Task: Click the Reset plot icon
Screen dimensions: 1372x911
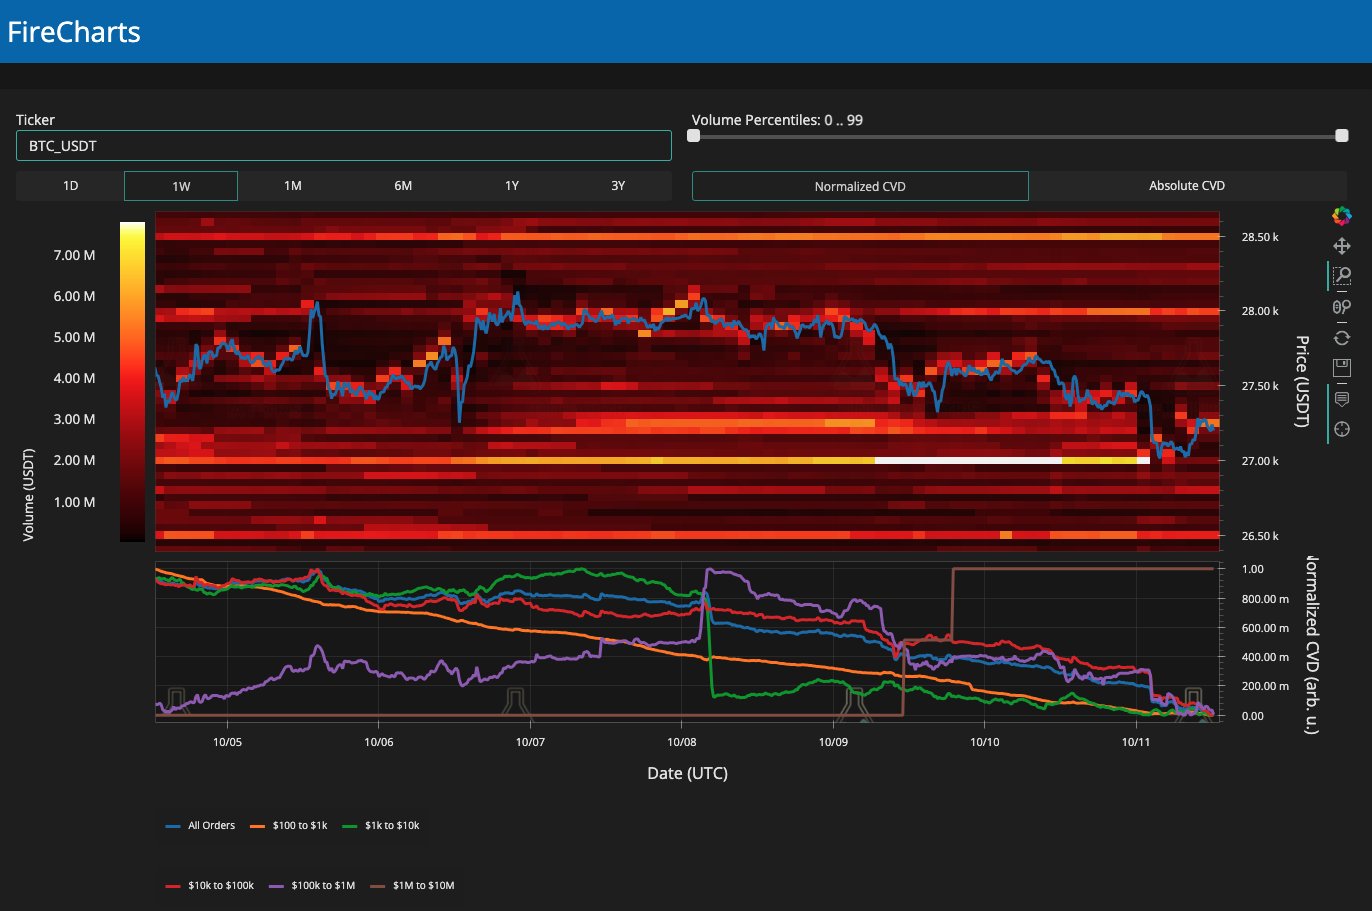Action: 1342,338
